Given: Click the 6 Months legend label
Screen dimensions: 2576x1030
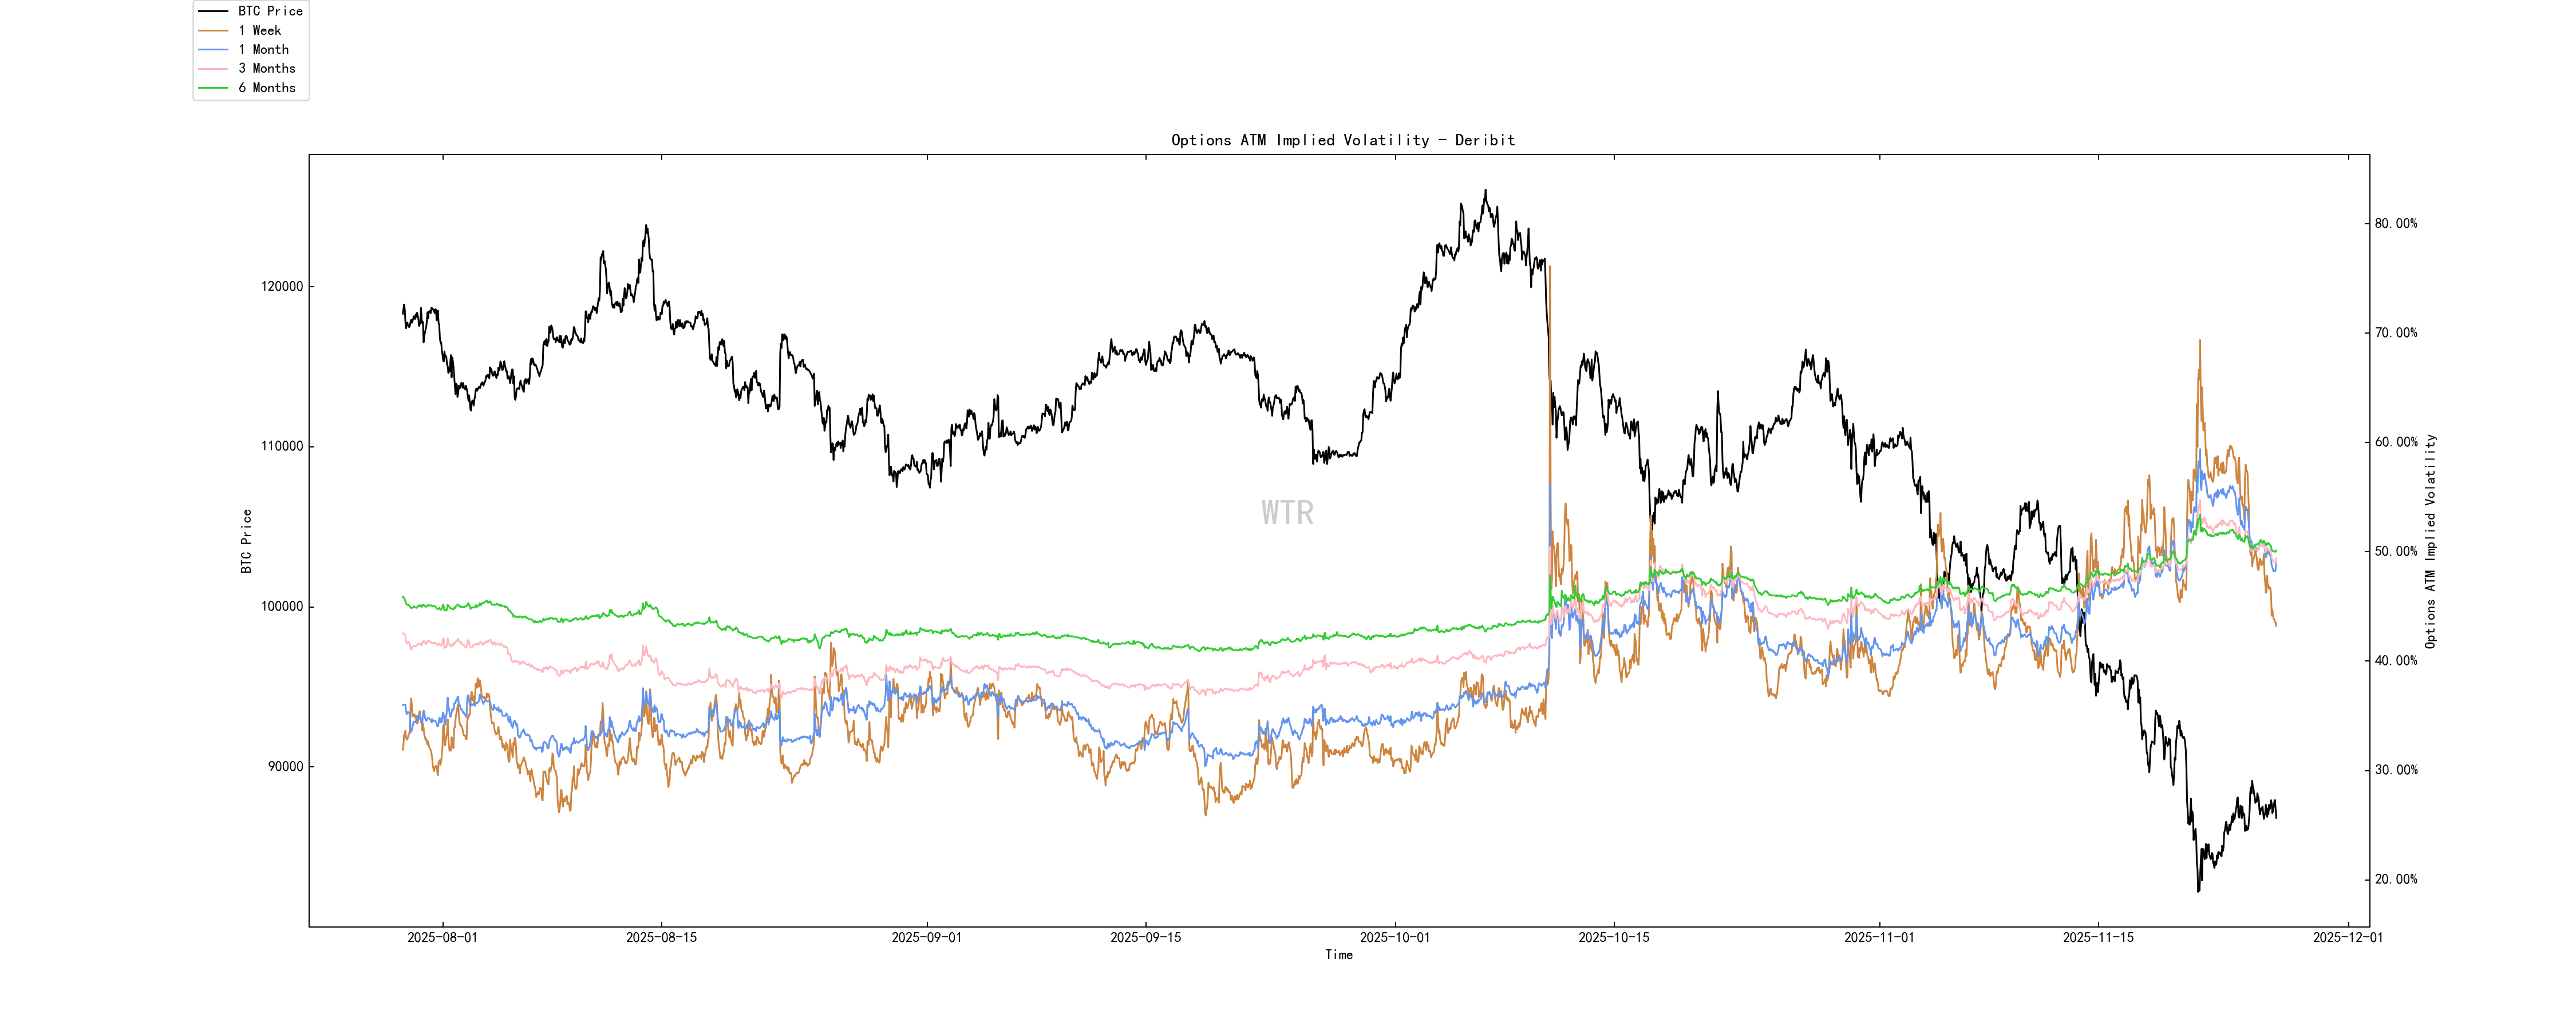Looking at the screenshot, I should coord(267,88).
